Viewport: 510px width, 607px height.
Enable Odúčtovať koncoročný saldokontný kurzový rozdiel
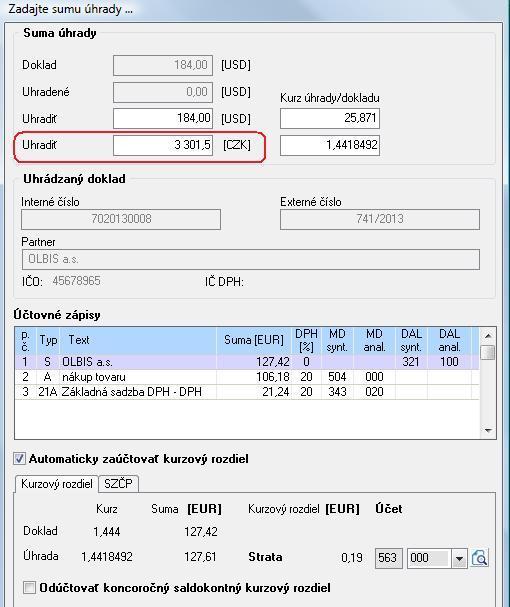pyautogui.click(x=29, y=587)
